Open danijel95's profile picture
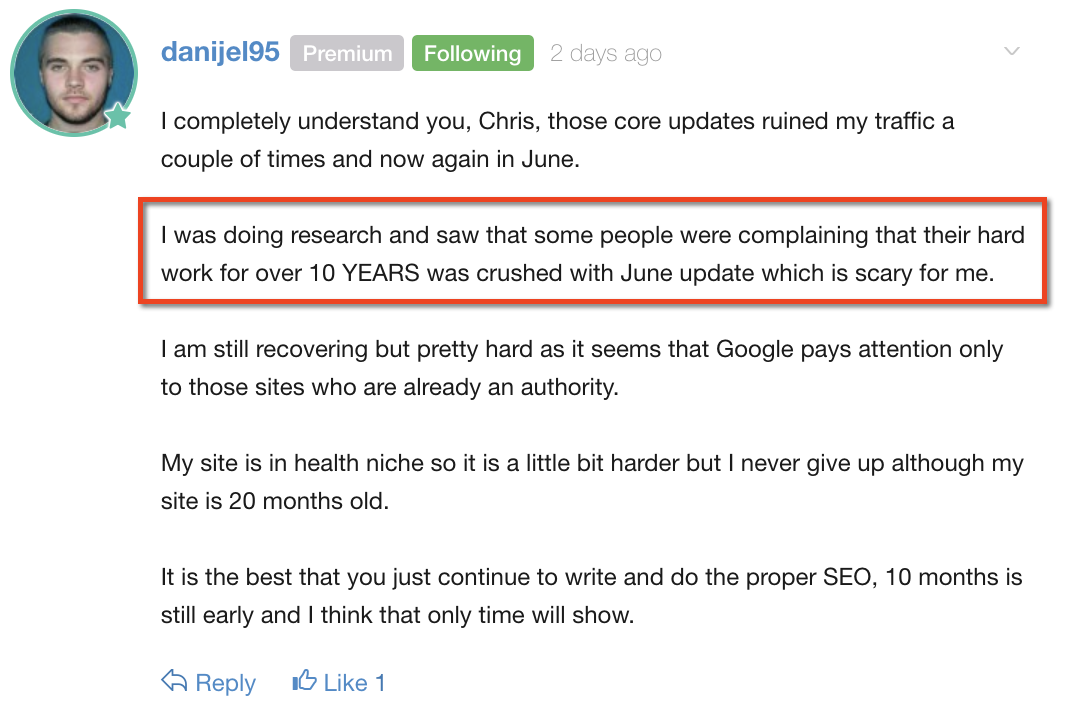This screenshot has width=1078, height=712. (74, 73)
